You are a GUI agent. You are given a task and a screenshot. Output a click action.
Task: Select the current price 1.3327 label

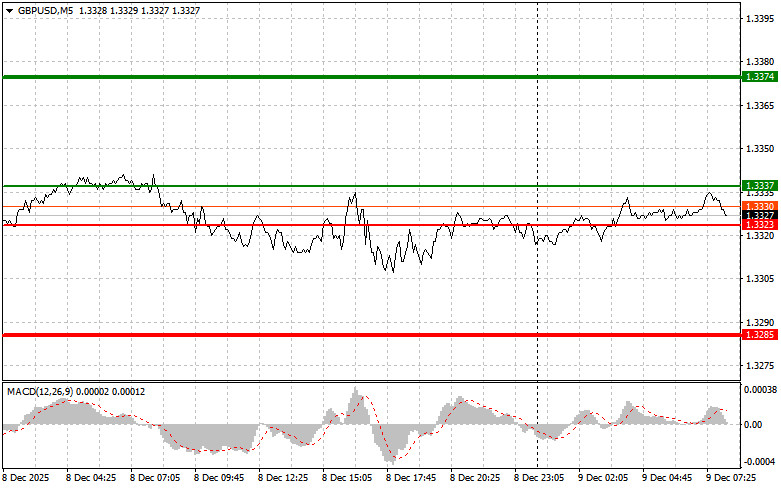(760, 215)
